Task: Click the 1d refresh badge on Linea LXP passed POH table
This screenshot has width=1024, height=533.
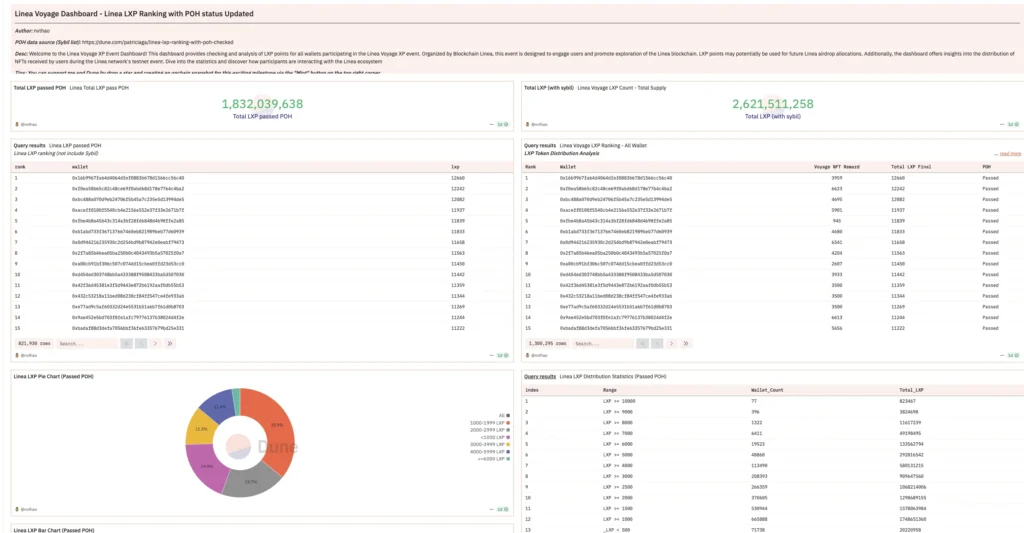Action: [x=502, y=355]
